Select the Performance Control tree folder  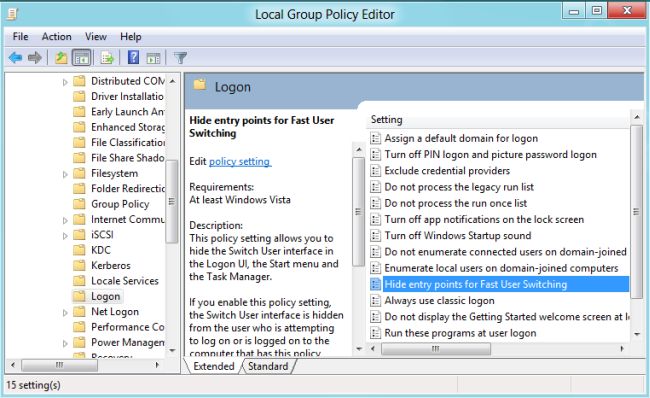click(127, 327)
